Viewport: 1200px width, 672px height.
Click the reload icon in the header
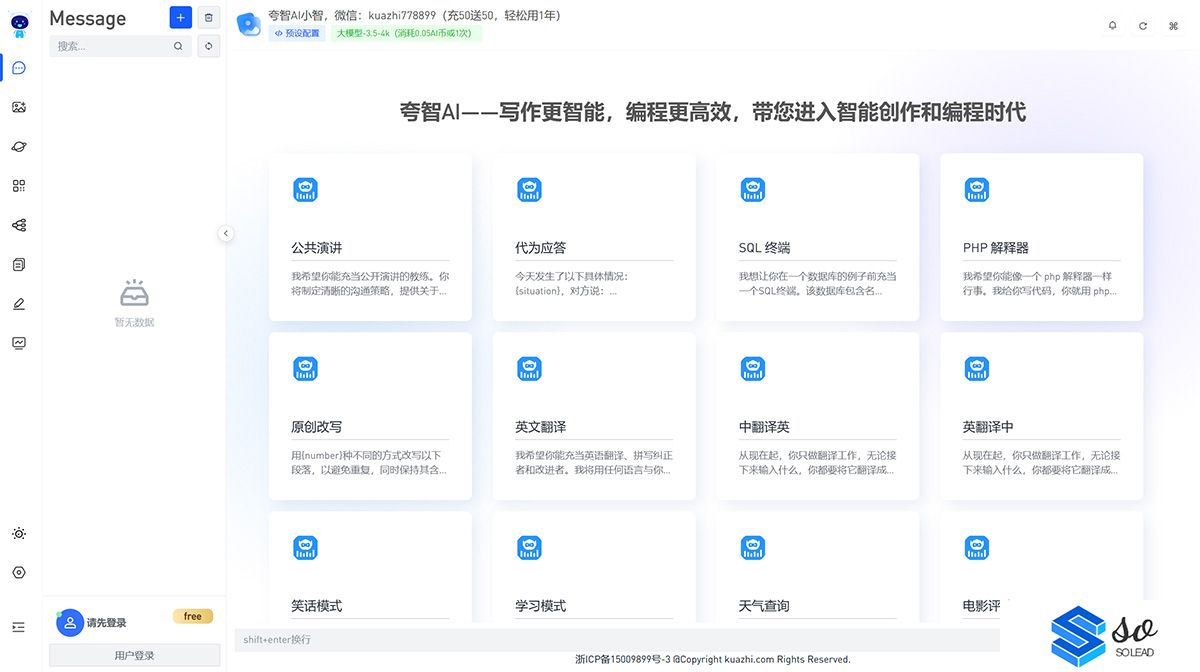pyautogui.click(x=1143, y=26)
